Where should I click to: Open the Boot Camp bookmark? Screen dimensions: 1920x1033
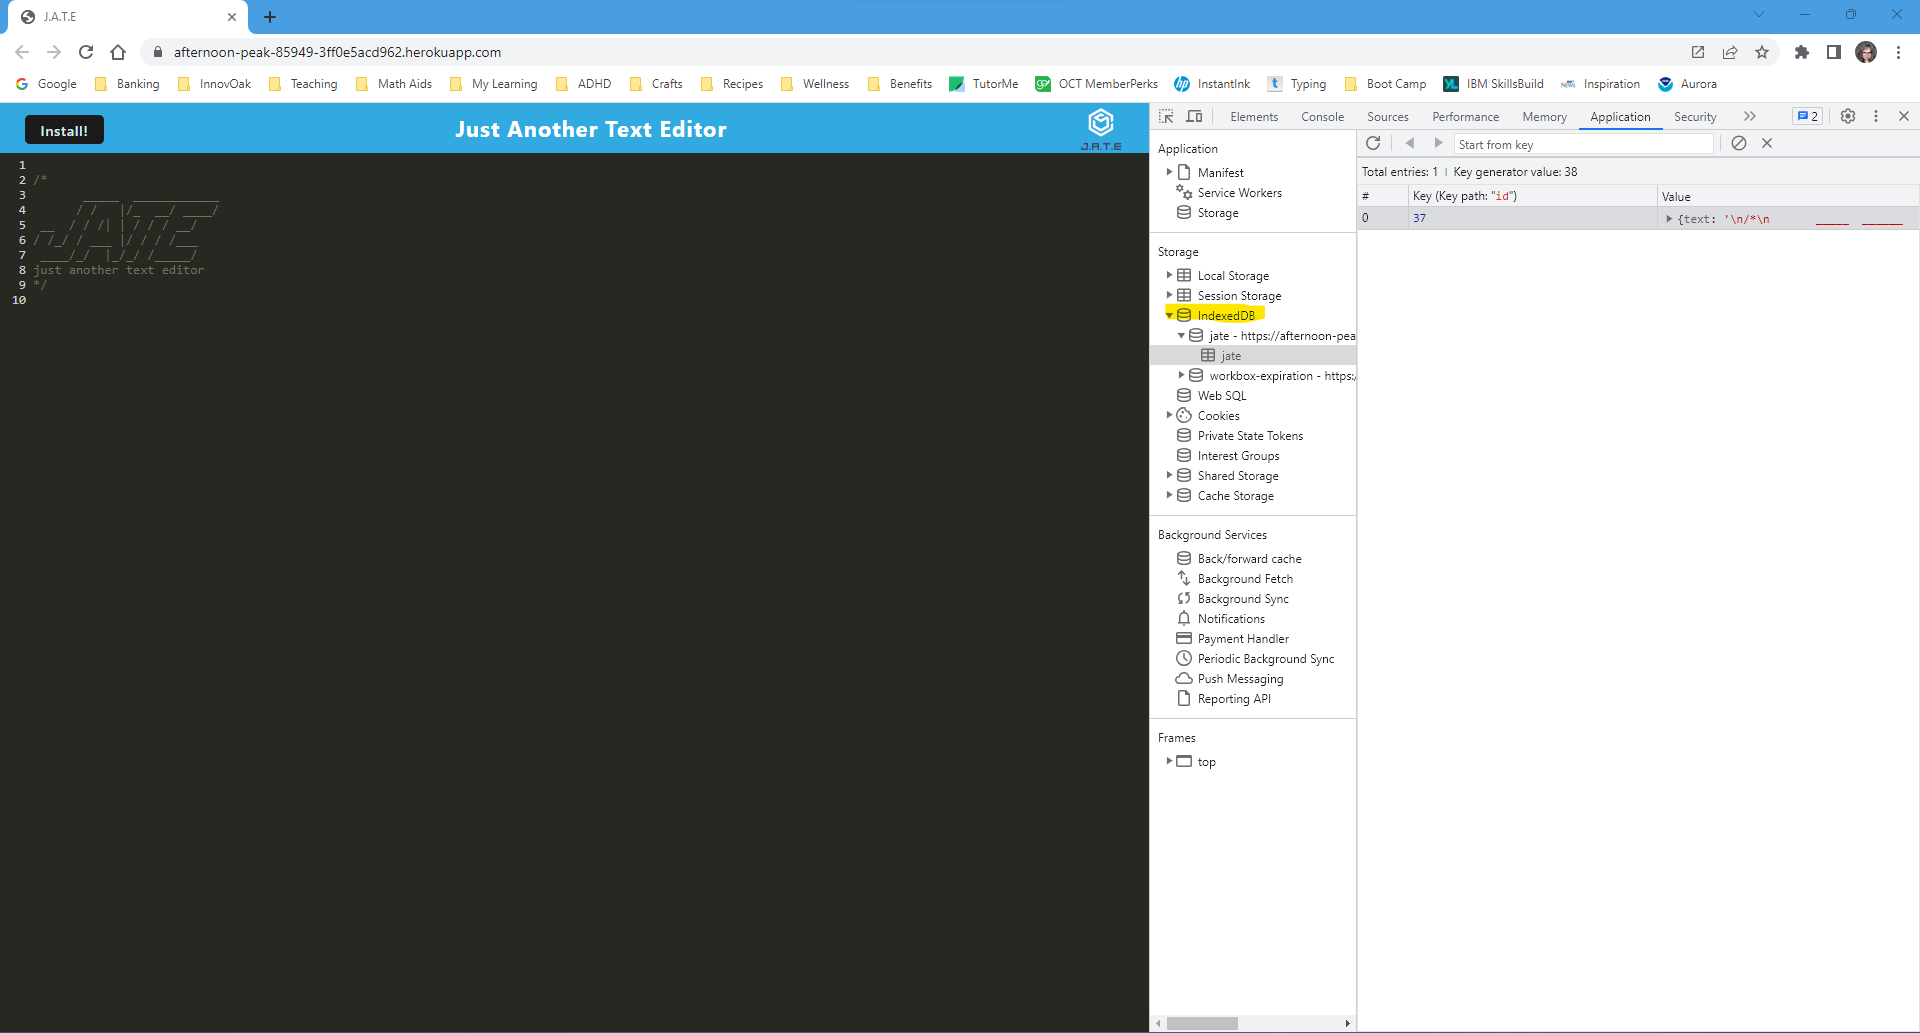pos(1396,84)
